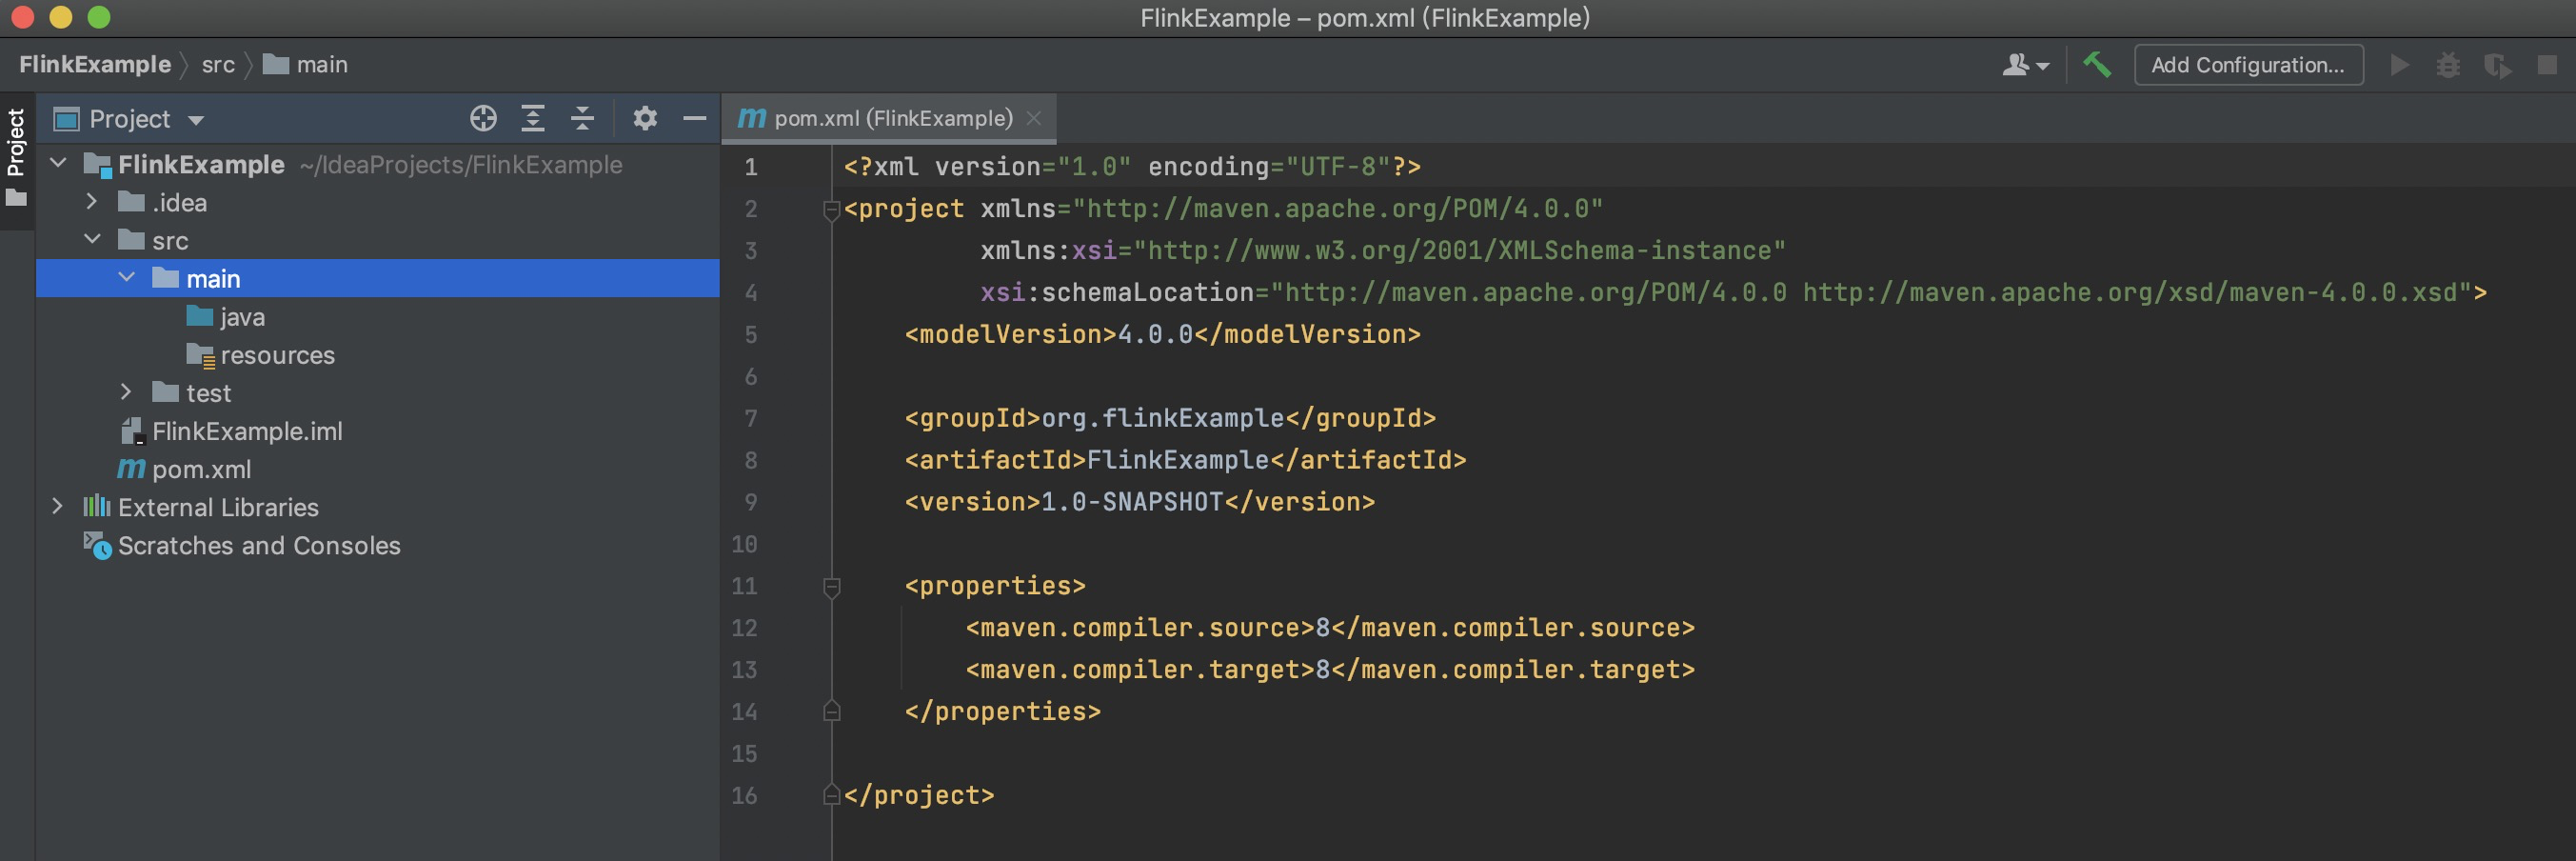This screenshot has width=2576, height=861.
Task: Click the Scratches and Consoles clock icon
Action: tap(97, 545)
